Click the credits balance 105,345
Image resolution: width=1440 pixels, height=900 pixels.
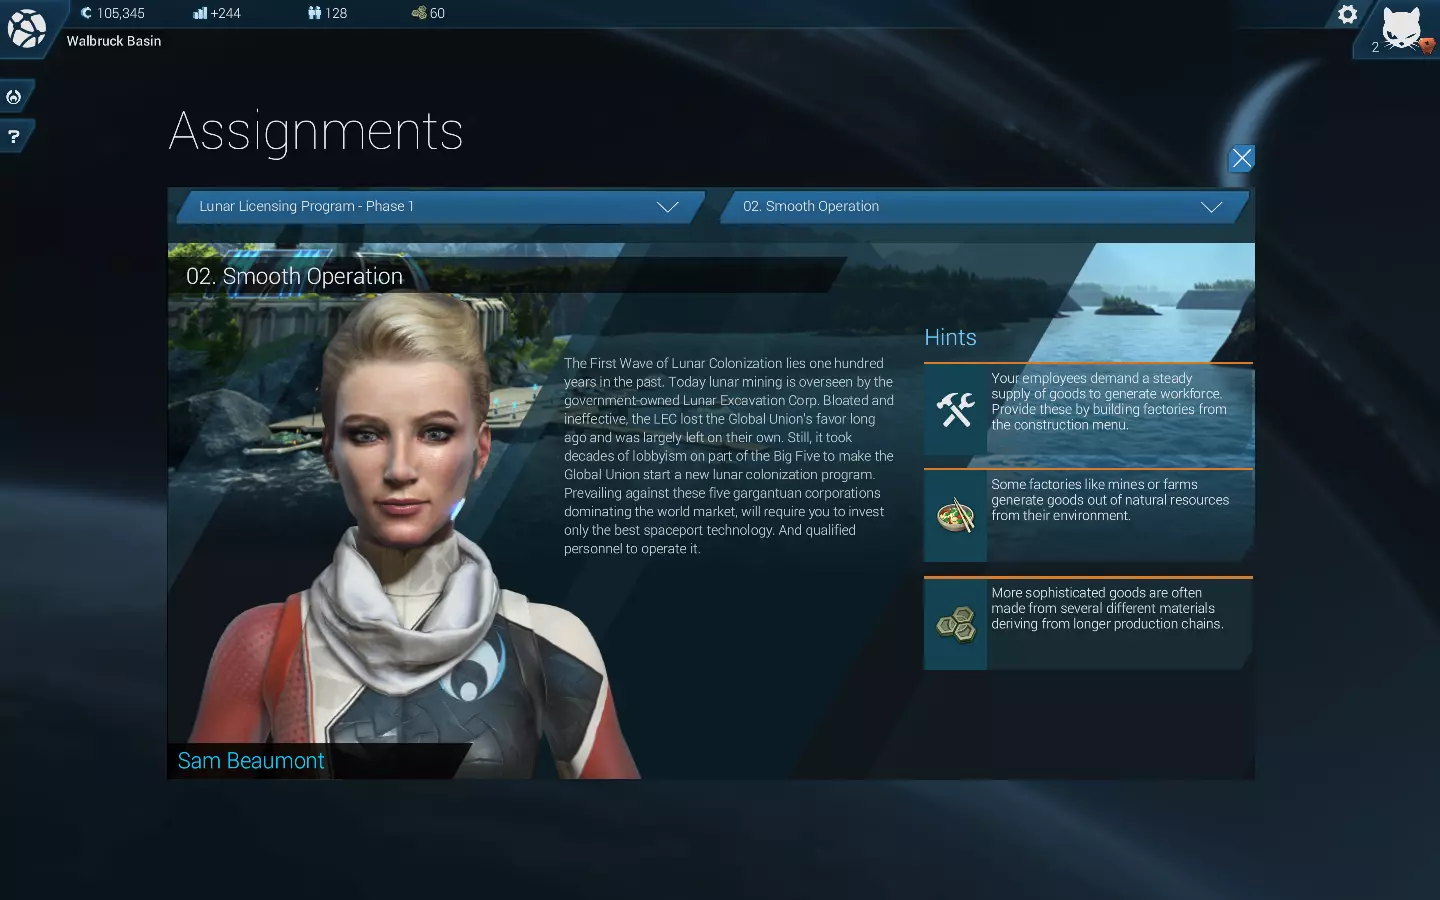[113, 13]
